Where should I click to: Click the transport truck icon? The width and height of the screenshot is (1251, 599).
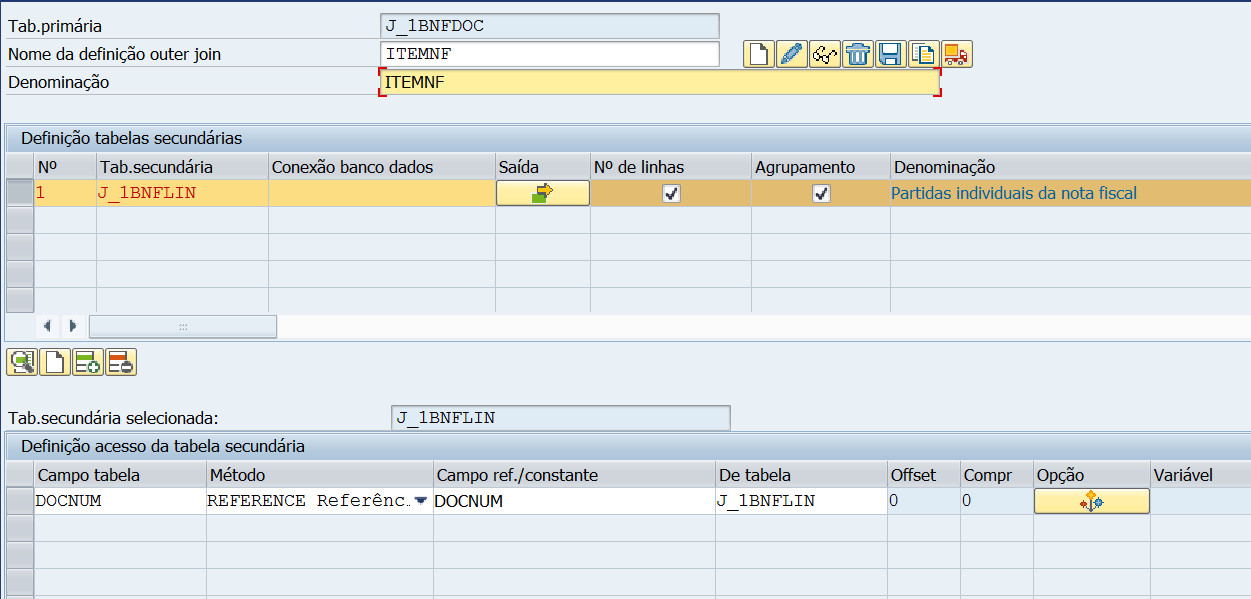pyautogui.click(x=957, y=54)
